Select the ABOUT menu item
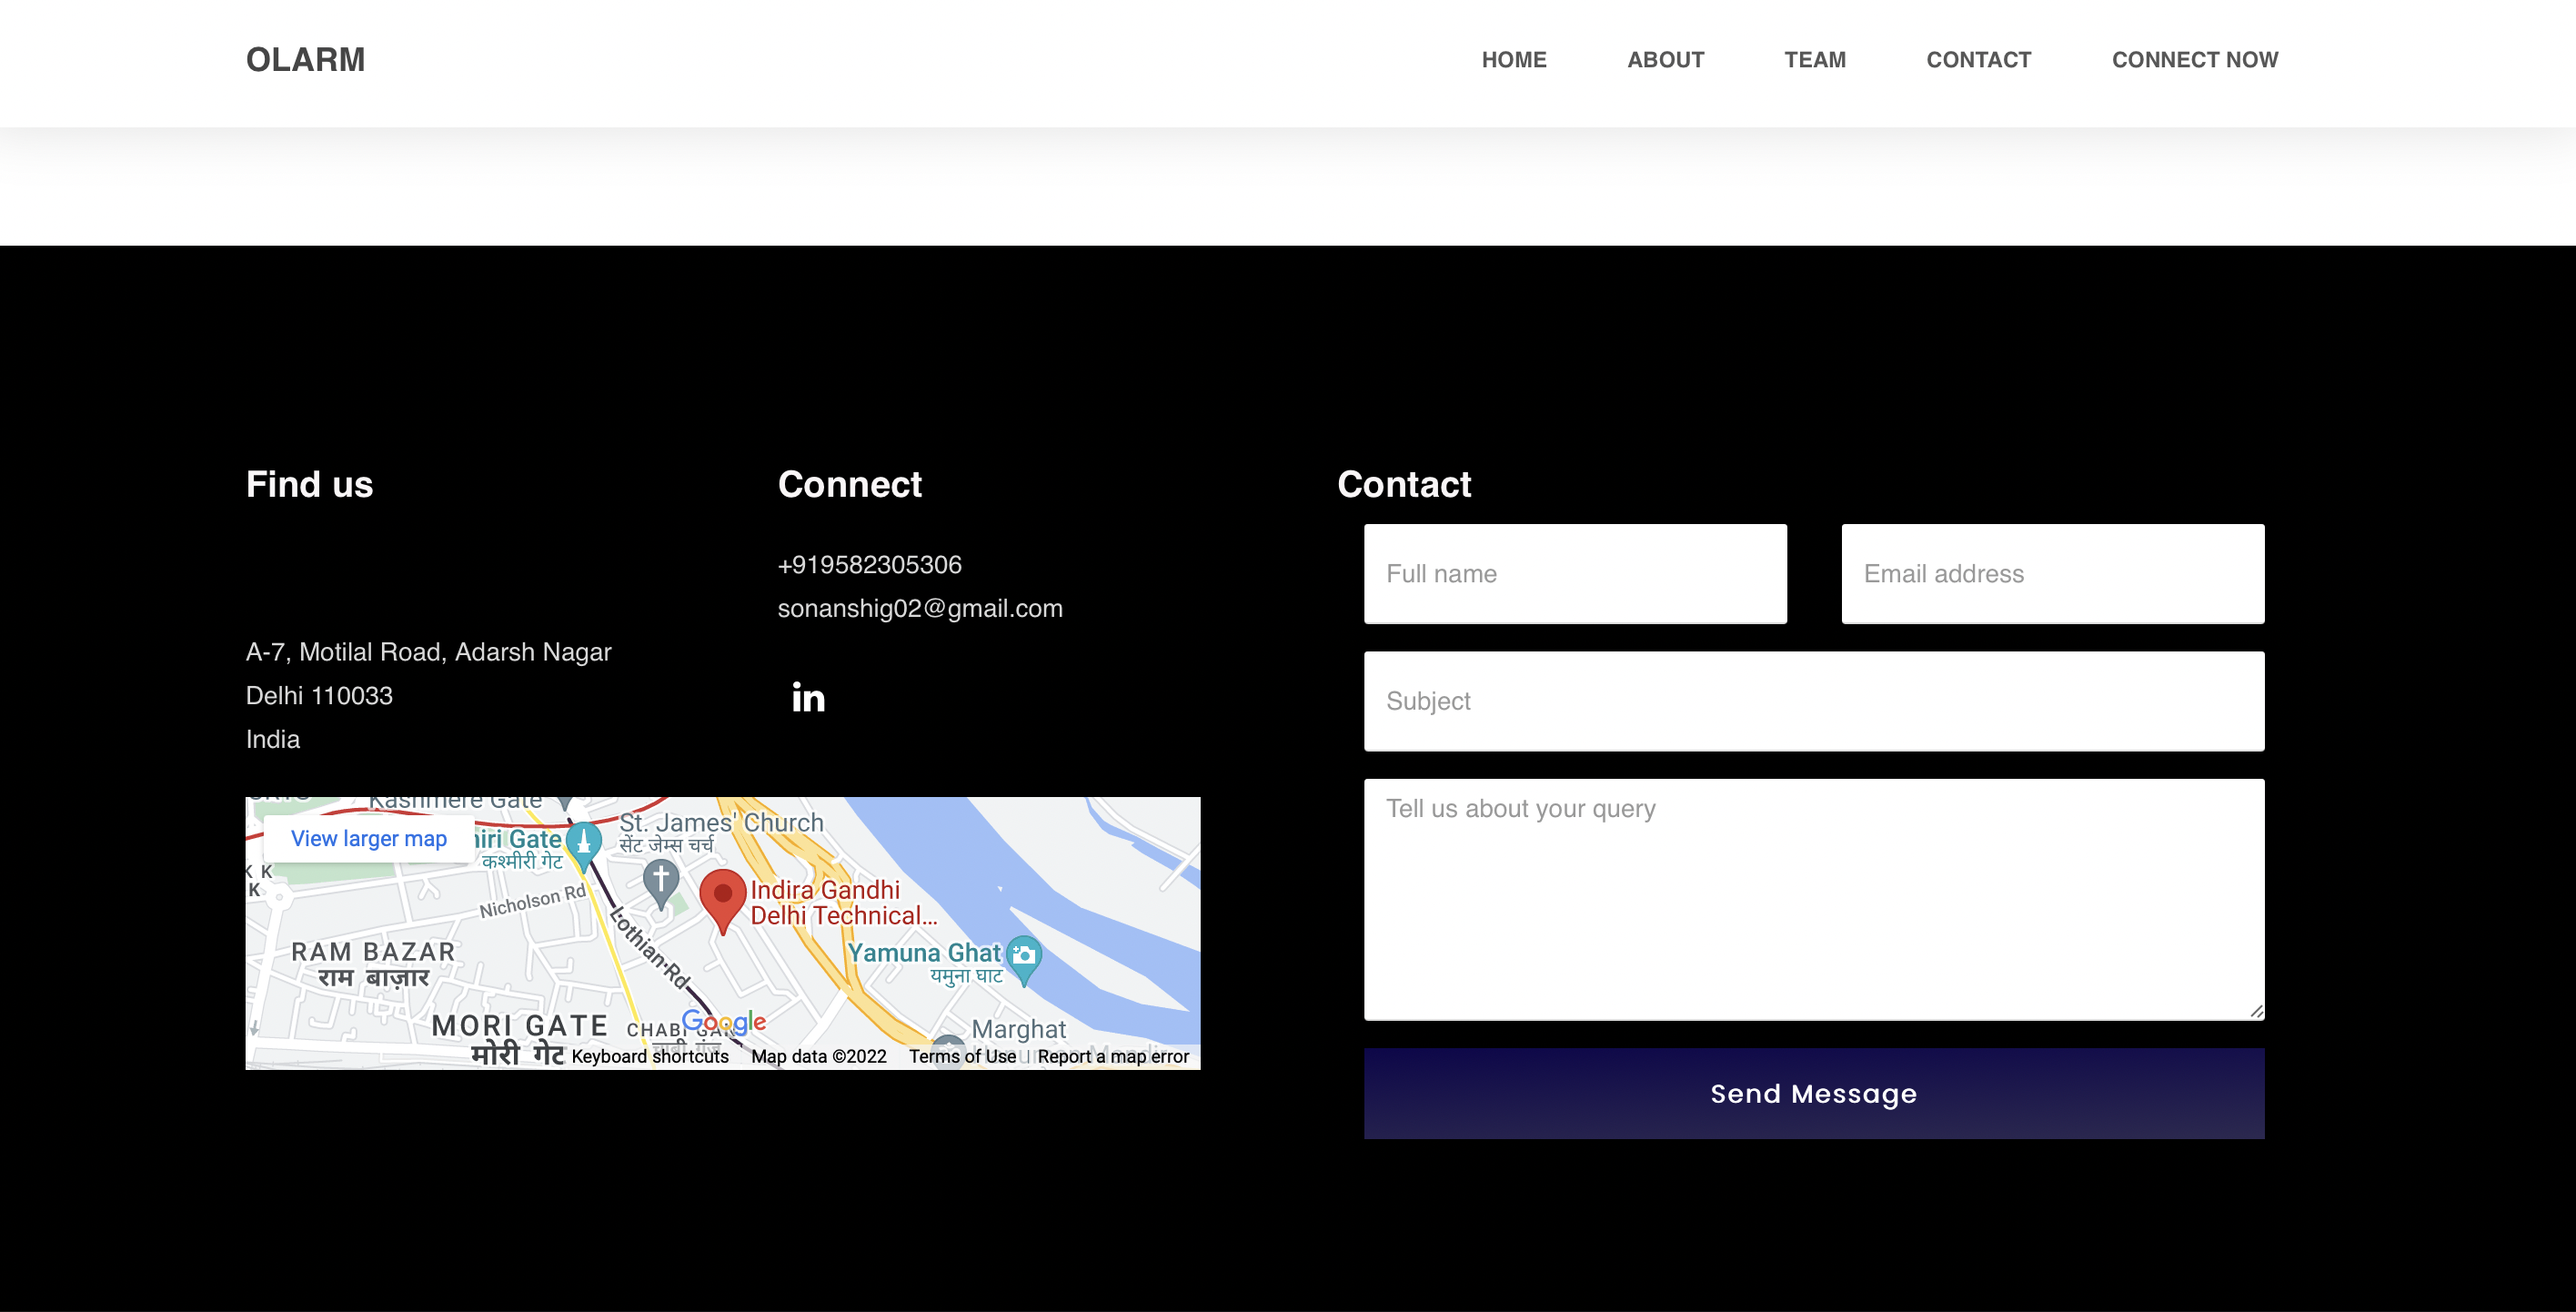The height and width of the screenshot is (1312, 2576). [x=1665, y=59]
